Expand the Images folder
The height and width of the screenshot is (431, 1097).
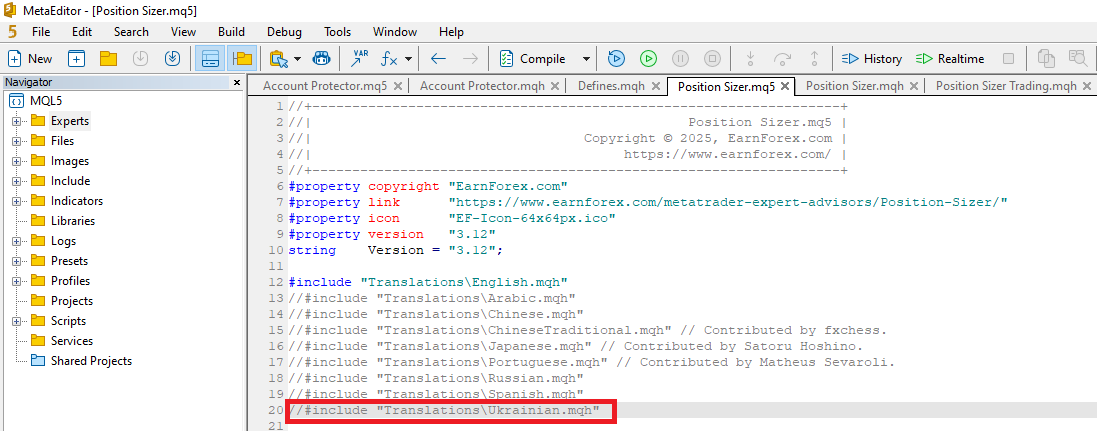16,161
